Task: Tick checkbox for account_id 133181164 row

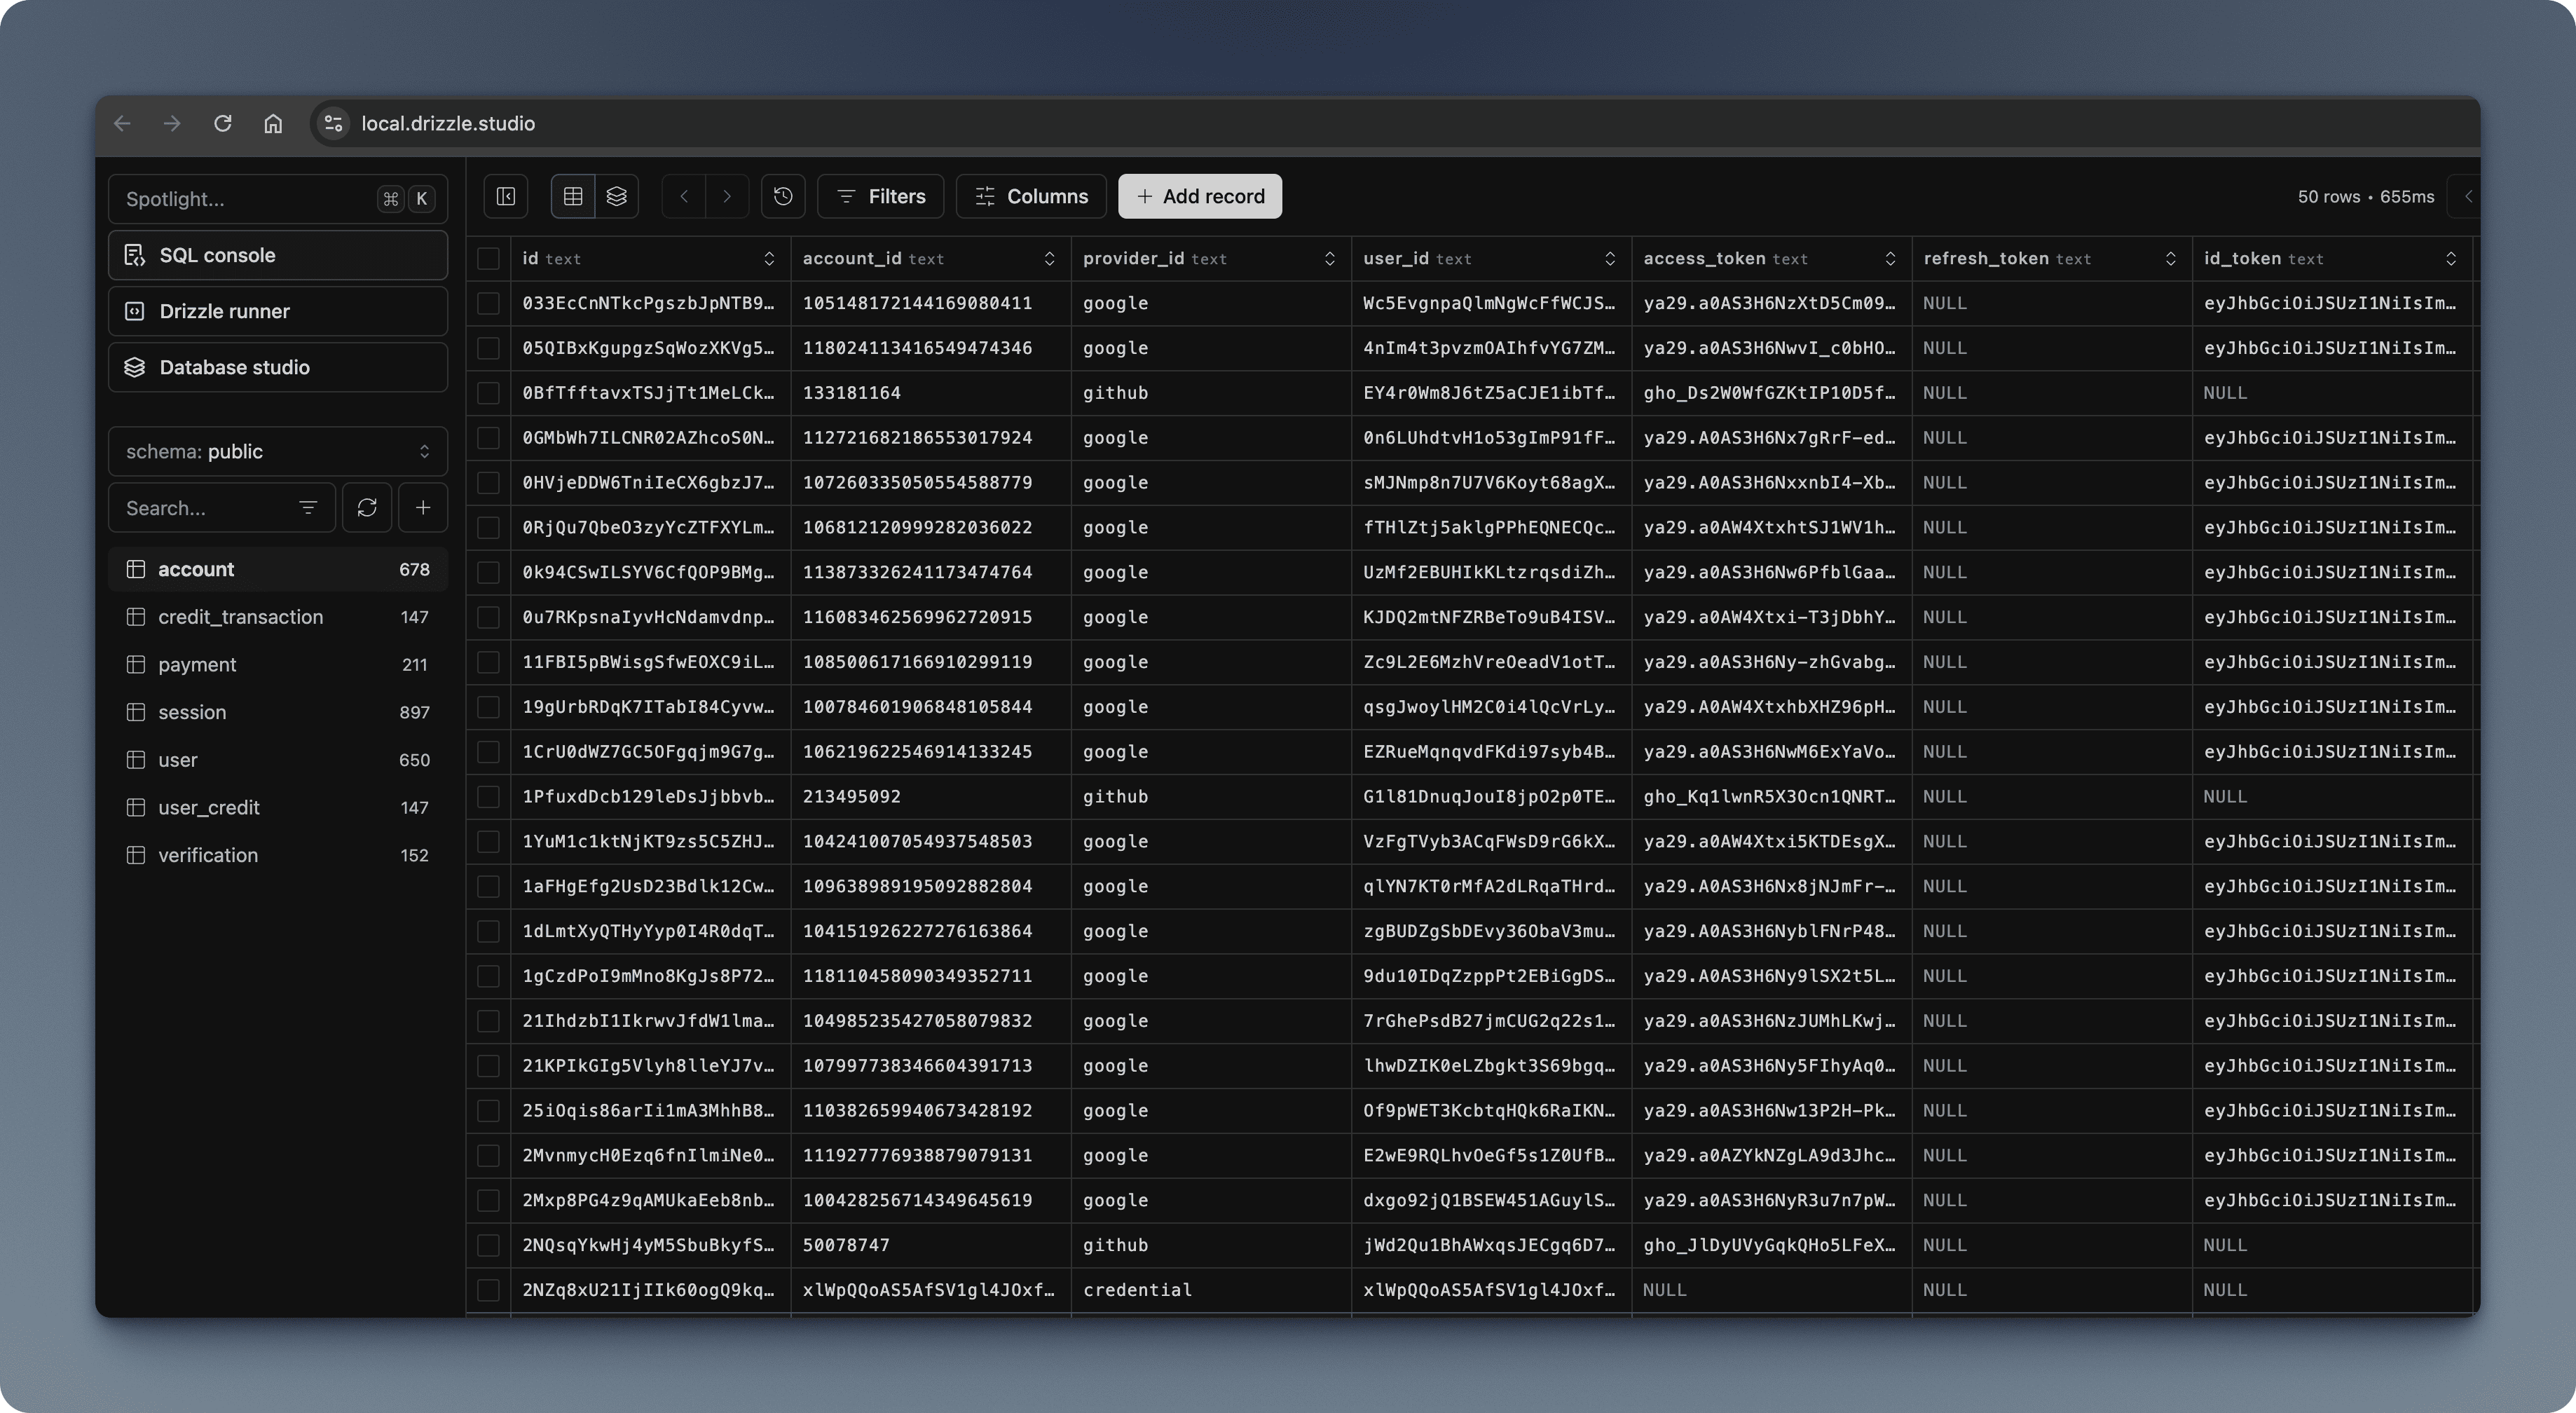Action: tap(488, 393)
